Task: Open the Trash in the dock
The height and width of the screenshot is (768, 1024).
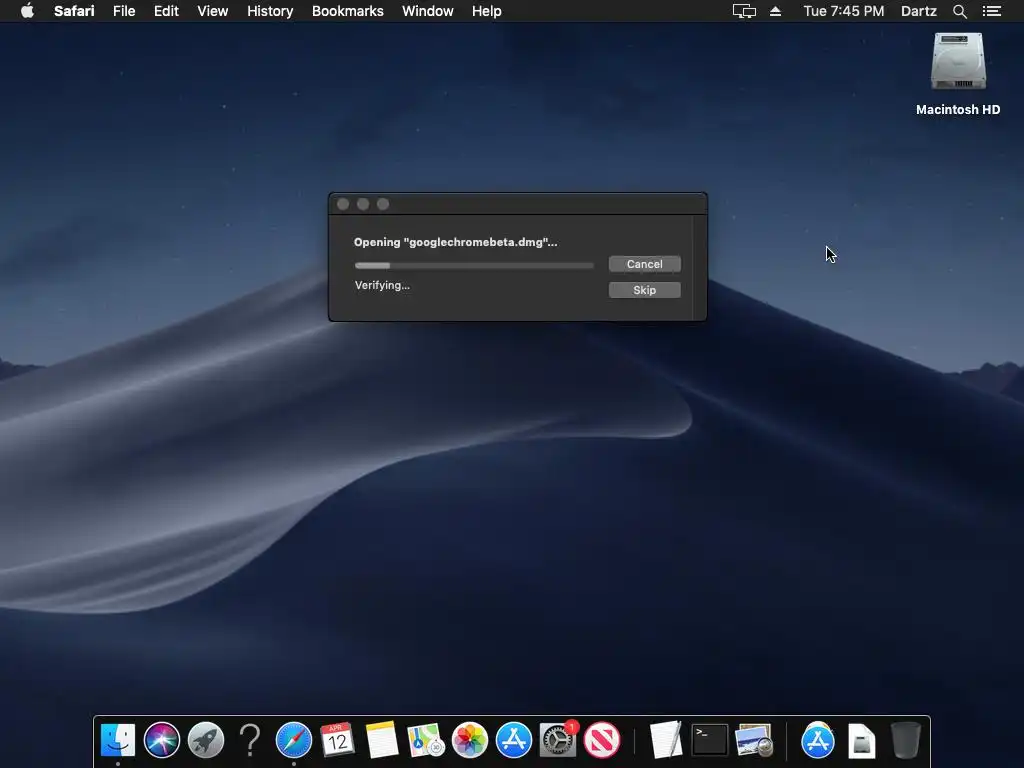Action: tap(906, 740)
